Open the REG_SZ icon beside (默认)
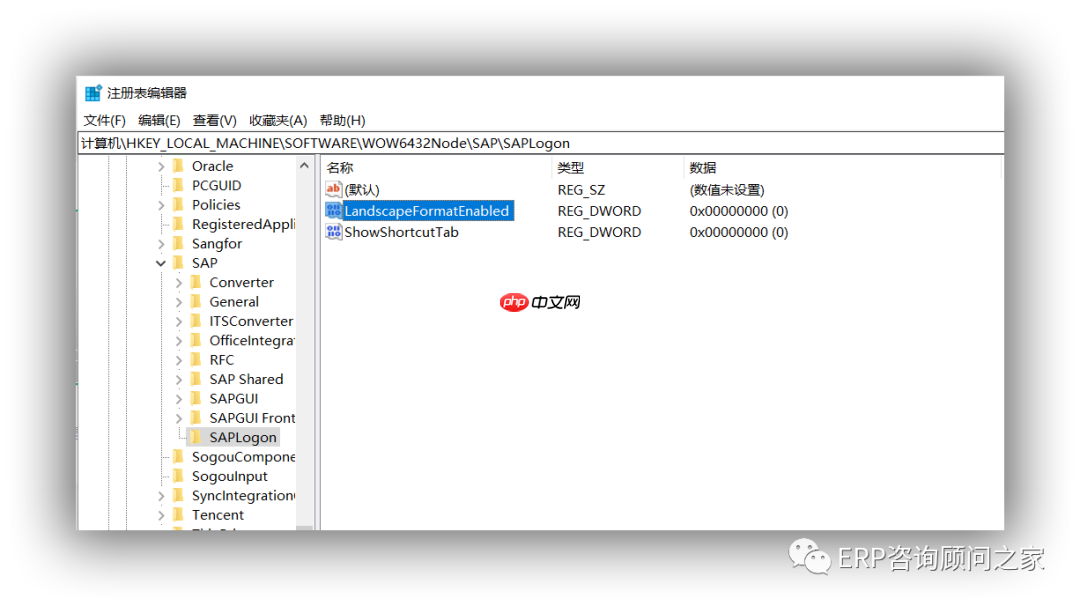 [x=332, y=189]
